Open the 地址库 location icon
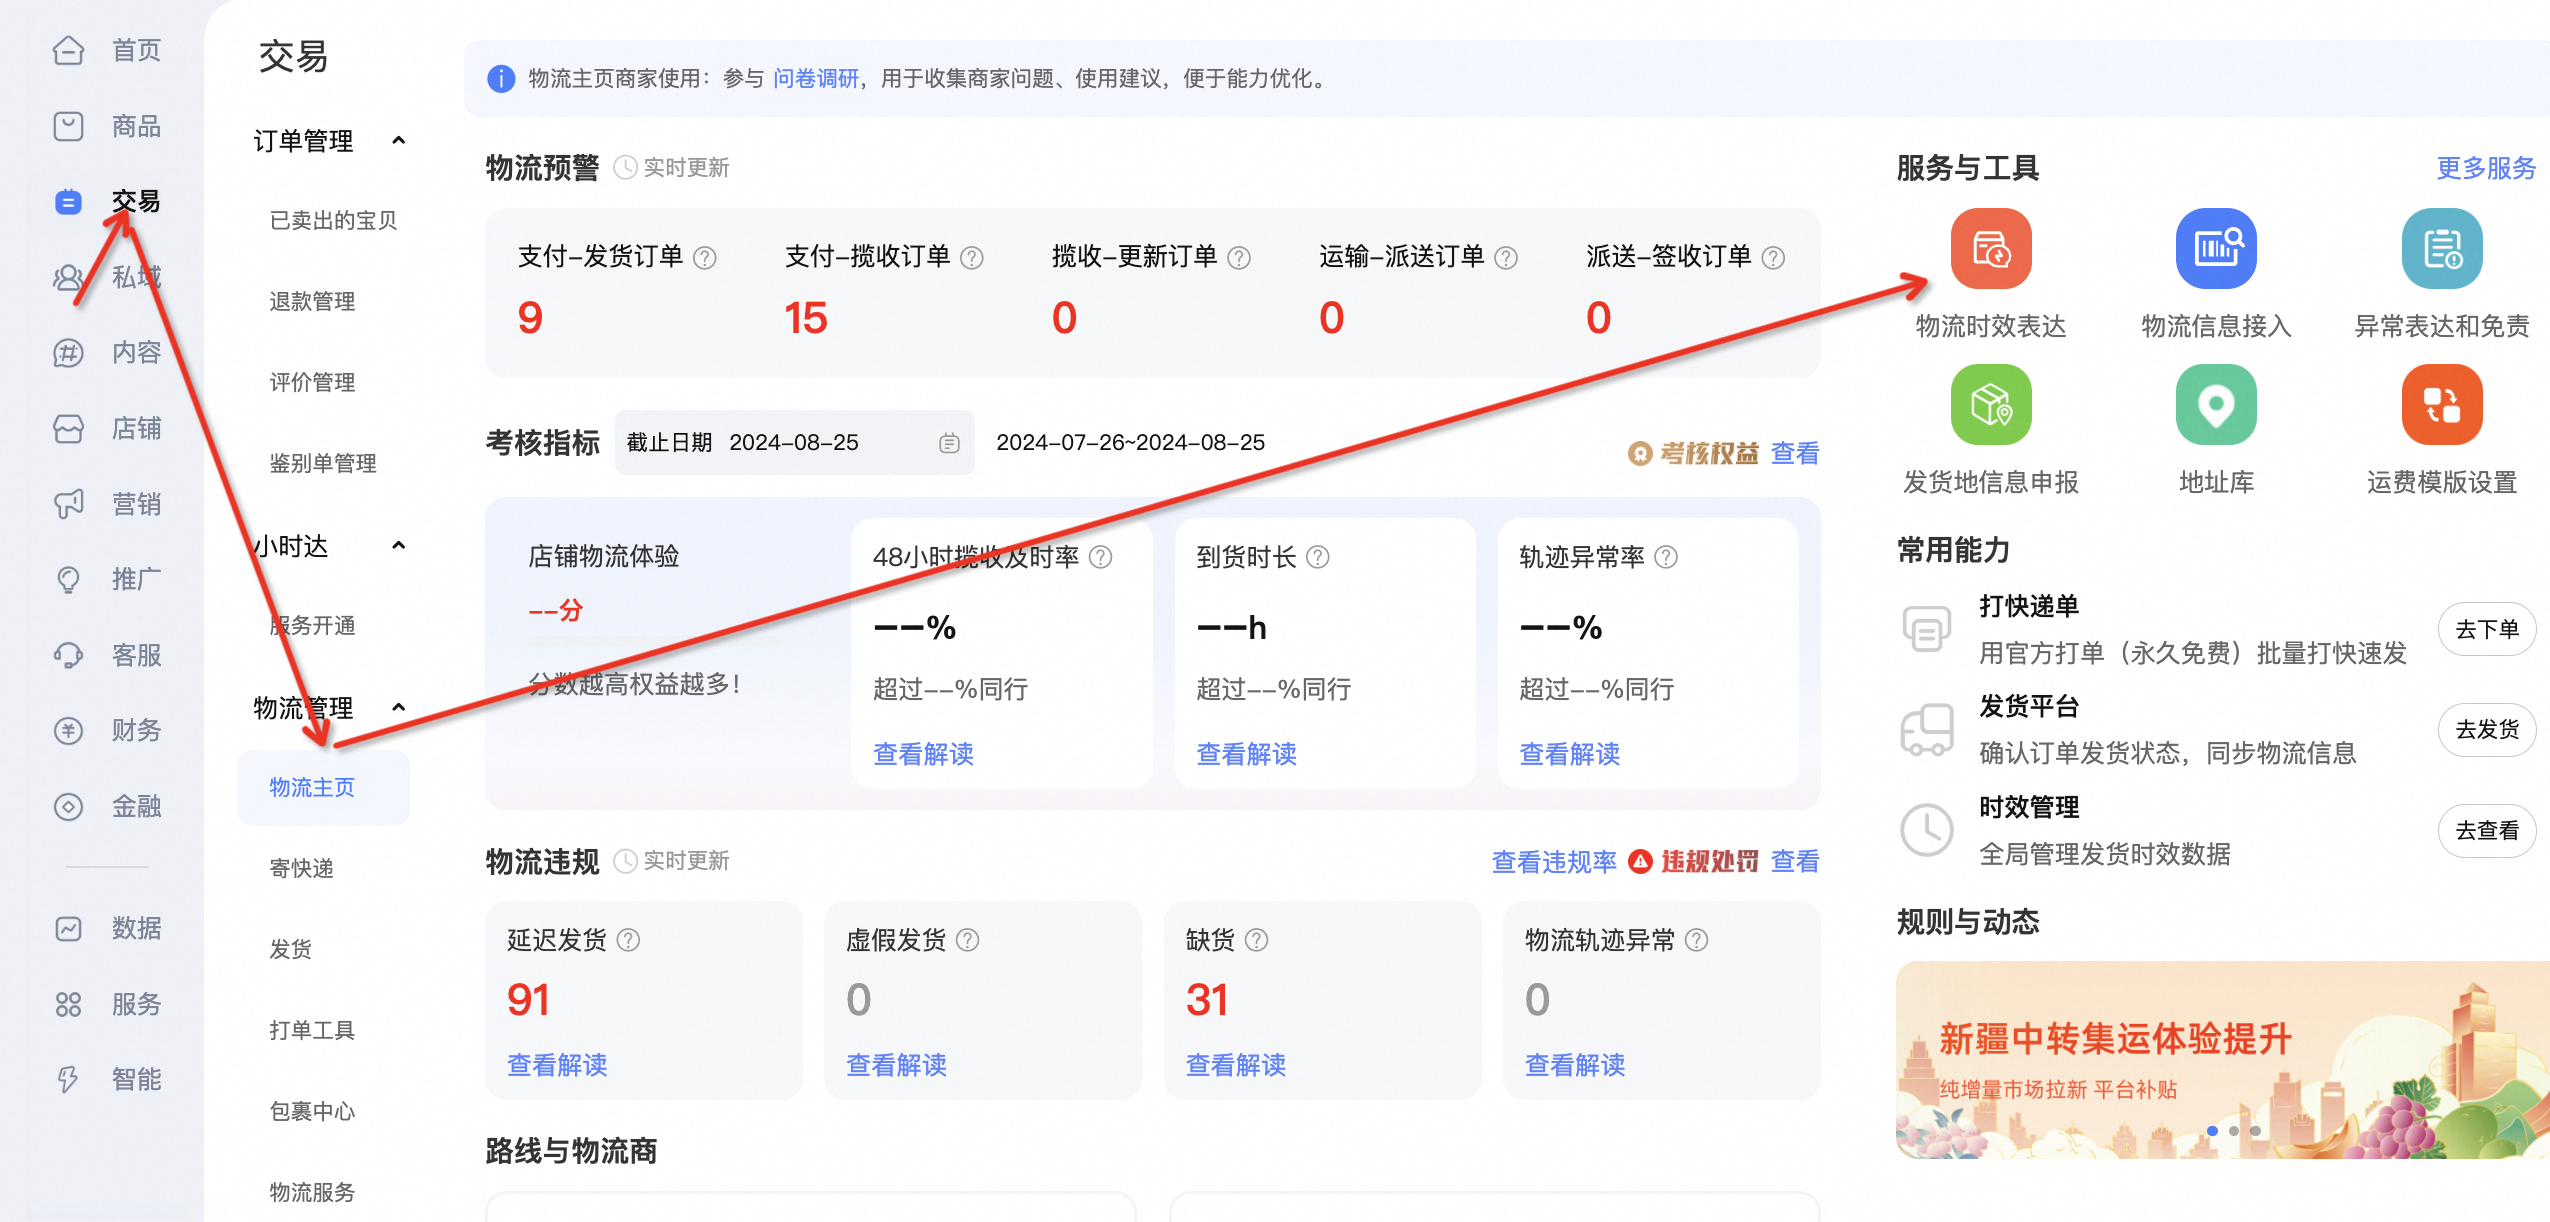This screenshot has width=2550, height=1222. tap(2215, 404)
